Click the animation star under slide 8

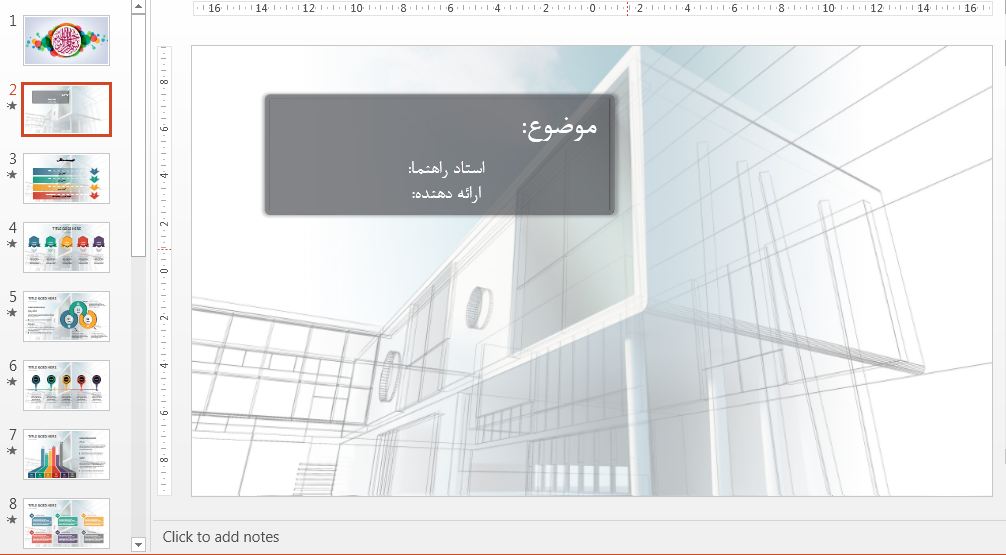pos(13,519)
